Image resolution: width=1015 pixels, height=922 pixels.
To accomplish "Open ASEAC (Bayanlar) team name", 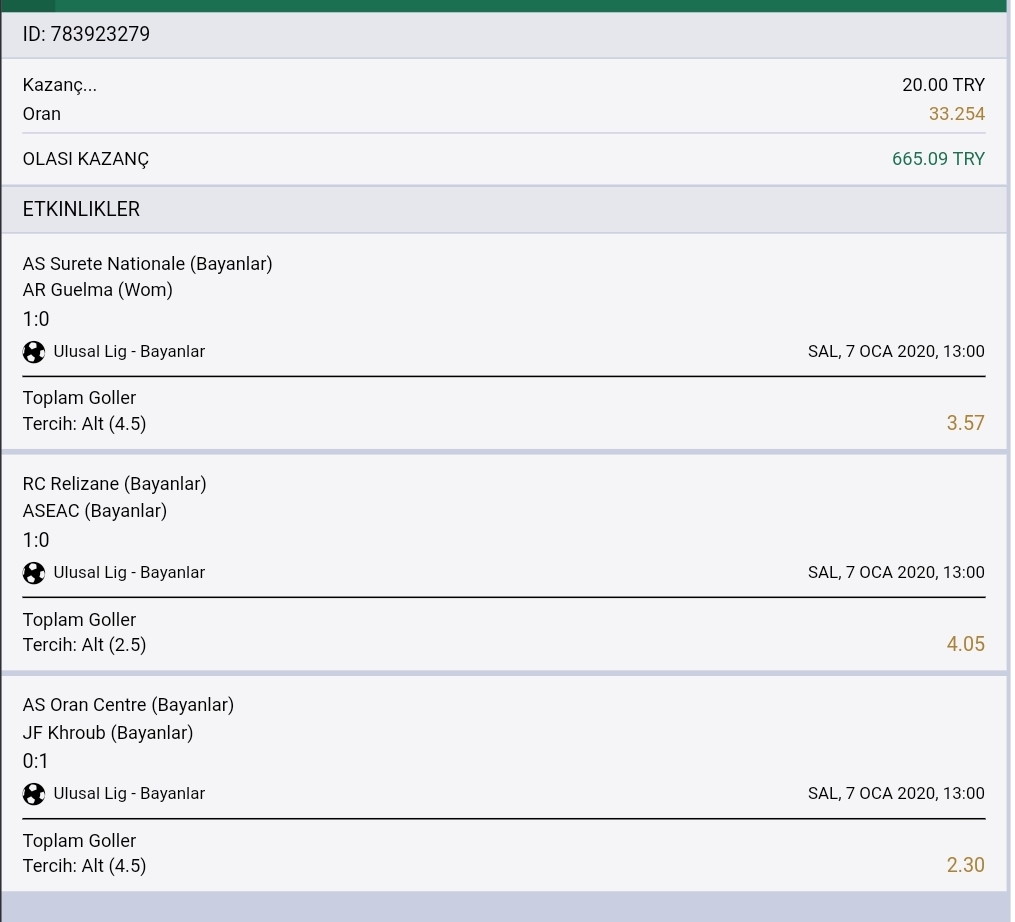I will pyautogui.click(x=95, y=511).
